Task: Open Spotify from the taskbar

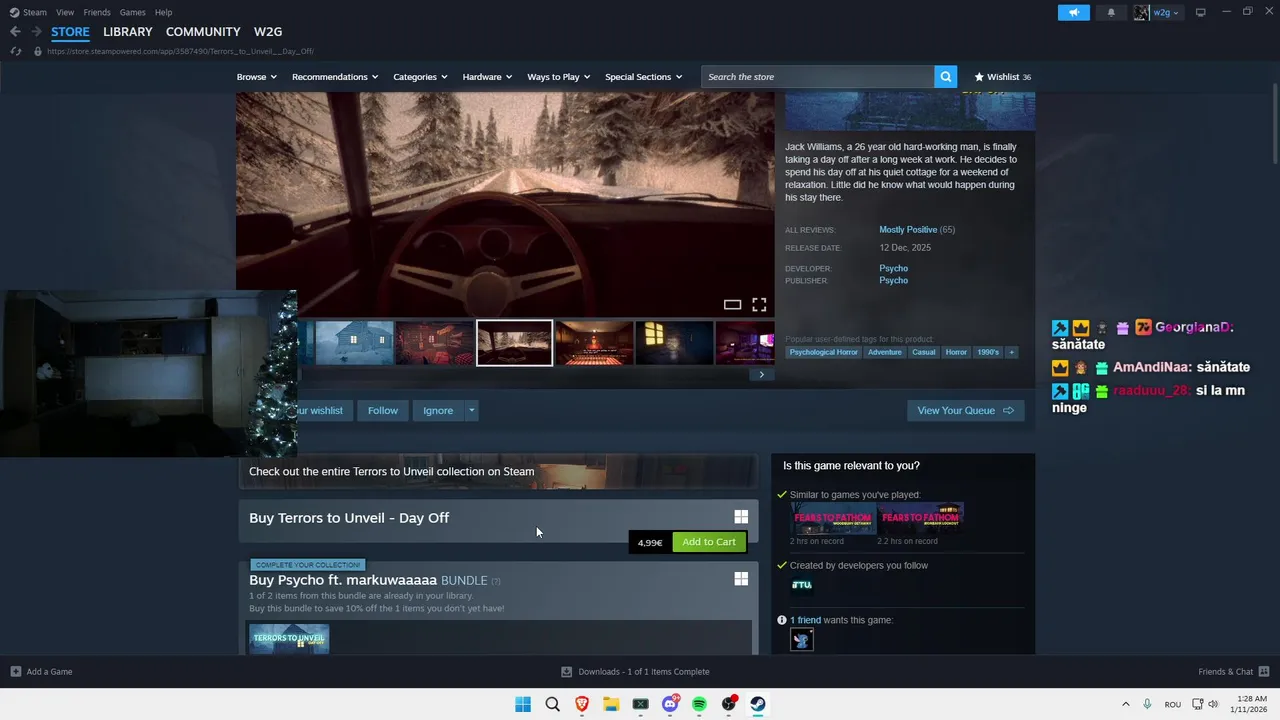Action: pyautogui.click(x=699, y=704)
